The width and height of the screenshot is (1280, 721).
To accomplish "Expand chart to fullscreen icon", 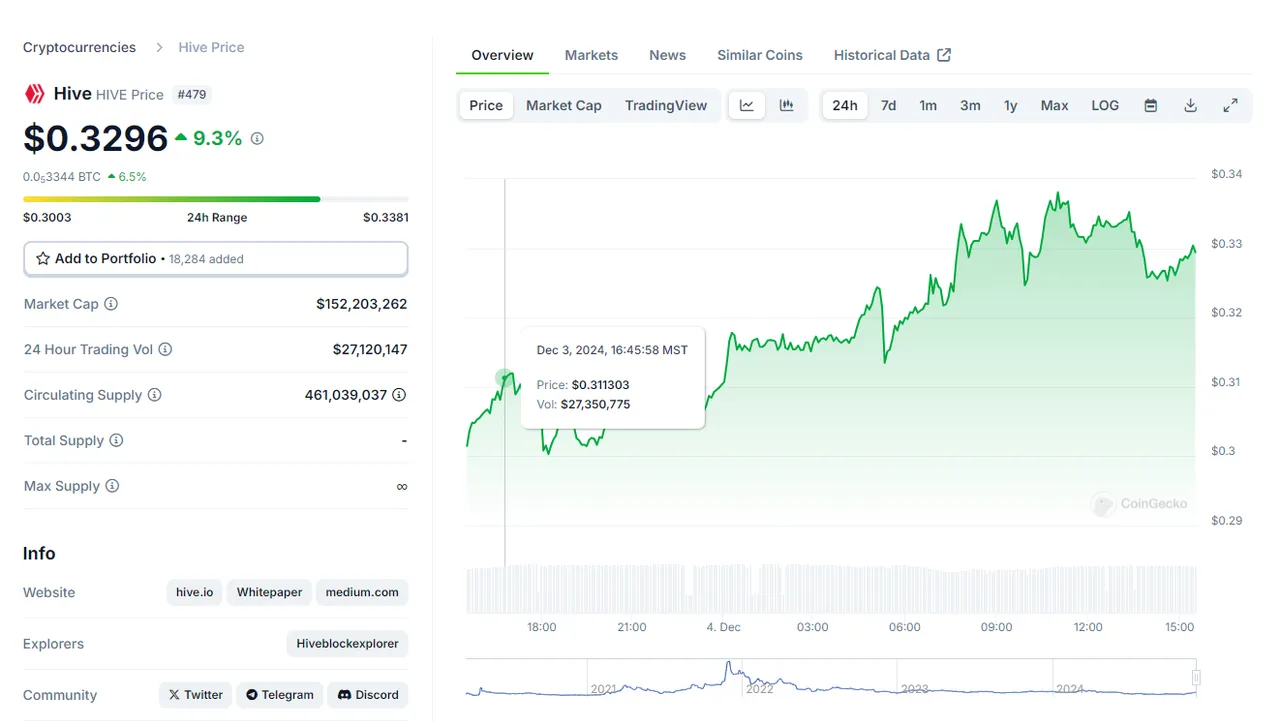I will coord(1231,105).
